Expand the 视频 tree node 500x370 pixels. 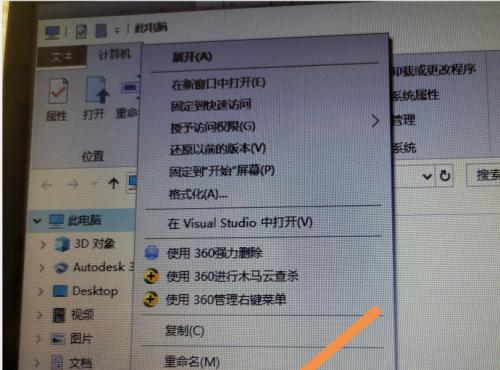(40, 315)
